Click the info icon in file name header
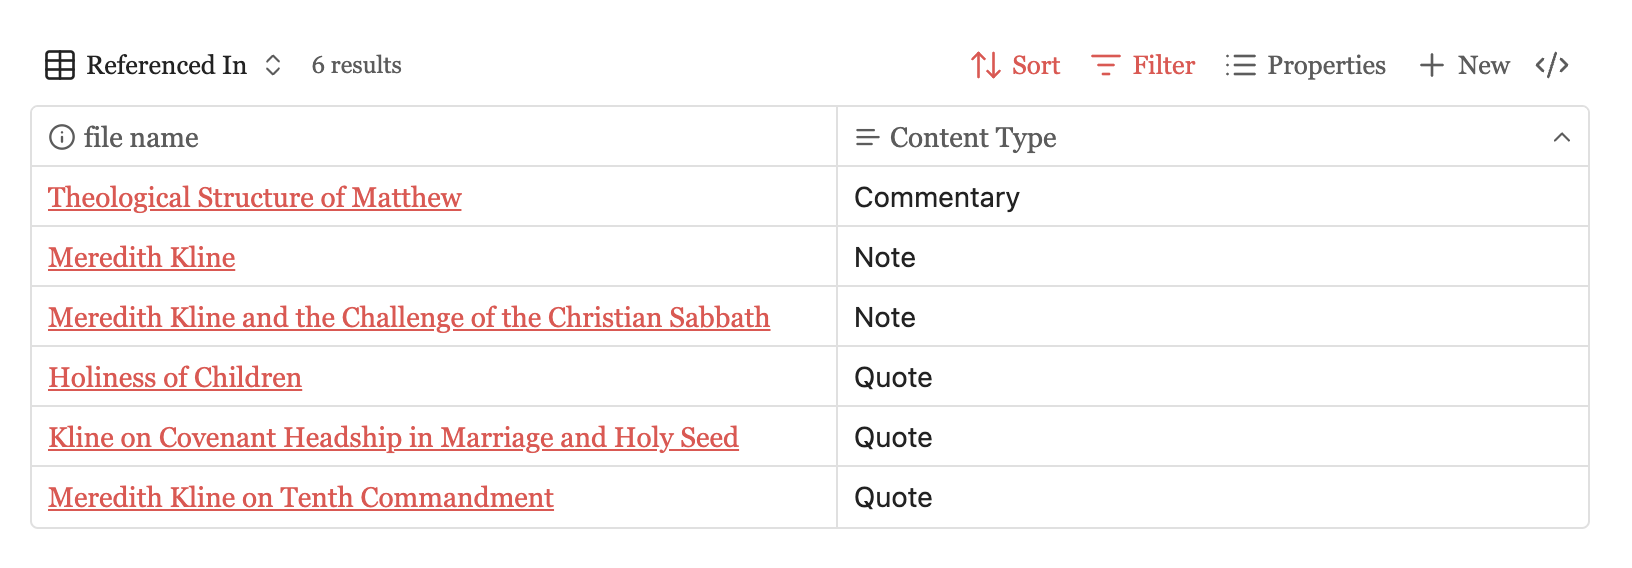Image resolution: width=1632 pixels, height=568 pixels. coord(62,137)
